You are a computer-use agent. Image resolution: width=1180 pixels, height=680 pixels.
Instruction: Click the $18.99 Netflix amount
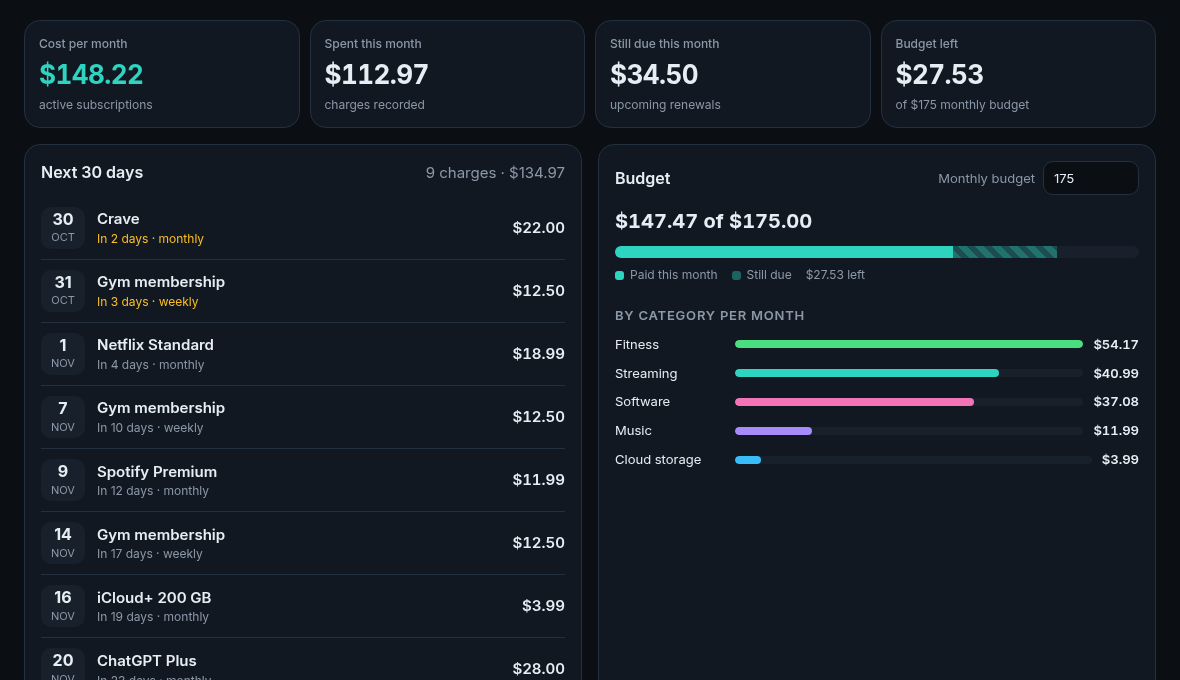pyautogui.click(x=538, y=354)
